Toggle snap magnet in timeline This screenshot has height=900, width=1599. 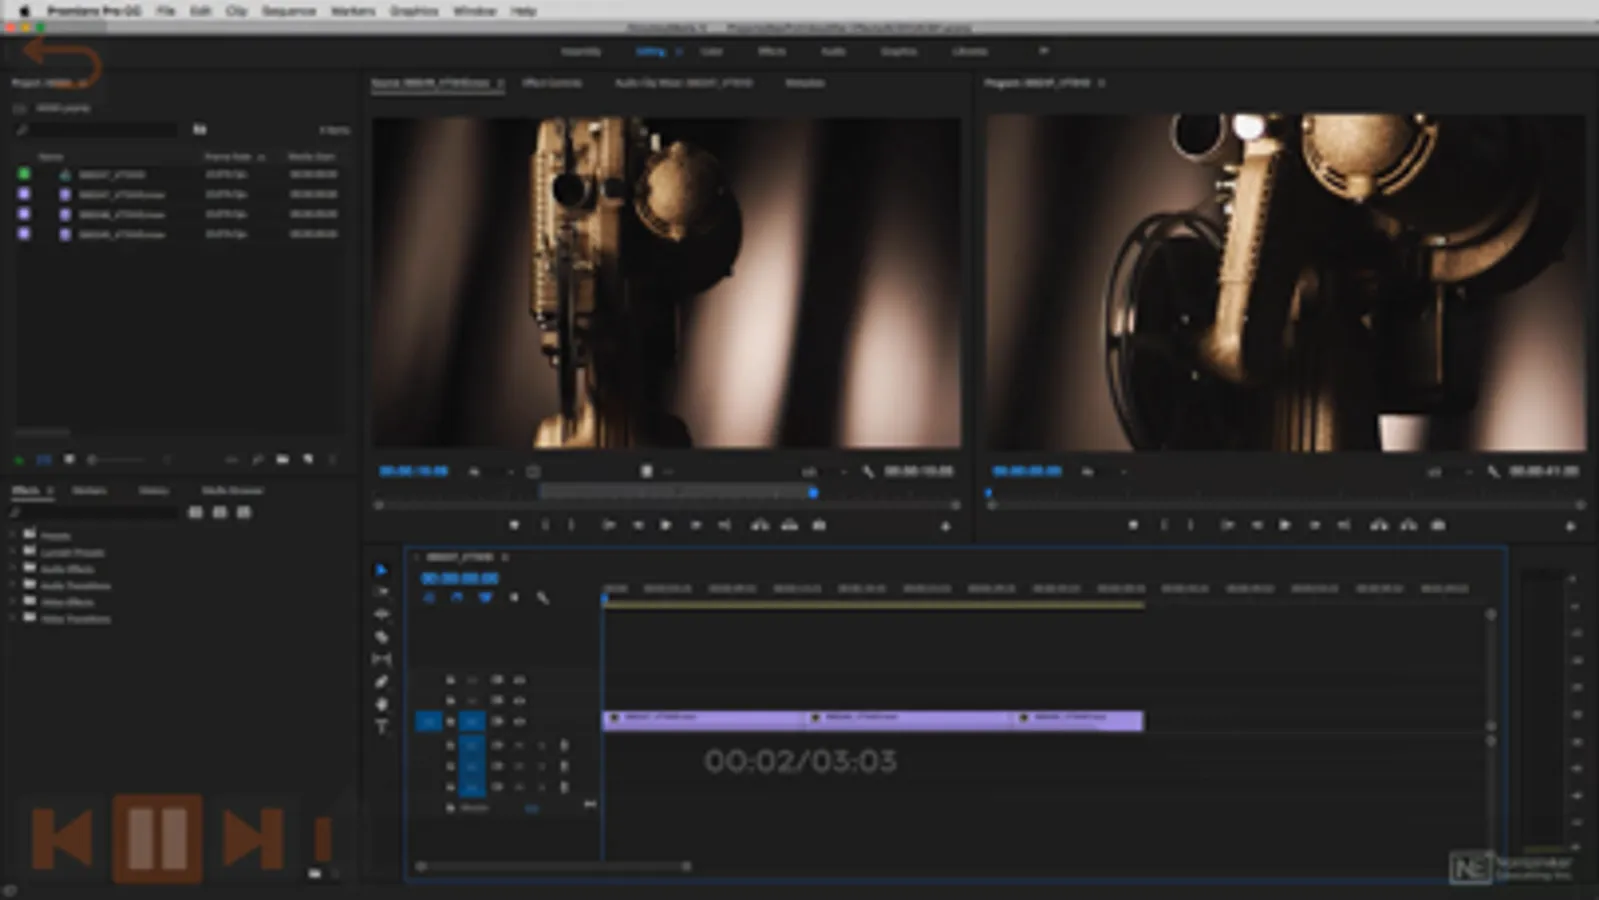click(457, 598)
